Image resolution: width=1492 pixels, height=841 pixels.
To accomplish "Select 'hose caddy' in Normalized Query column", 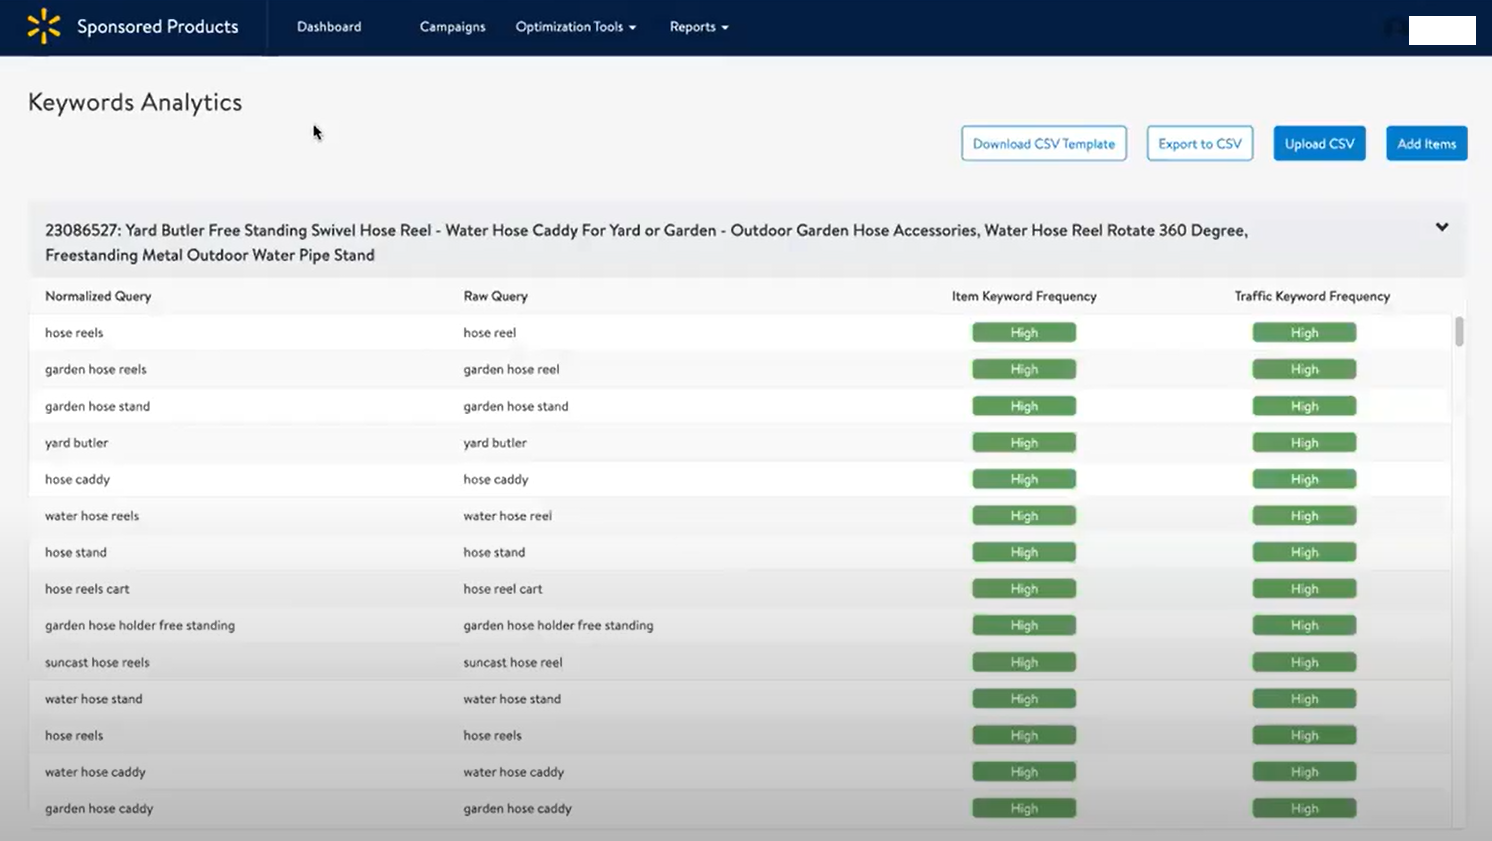I will [77, 479].
